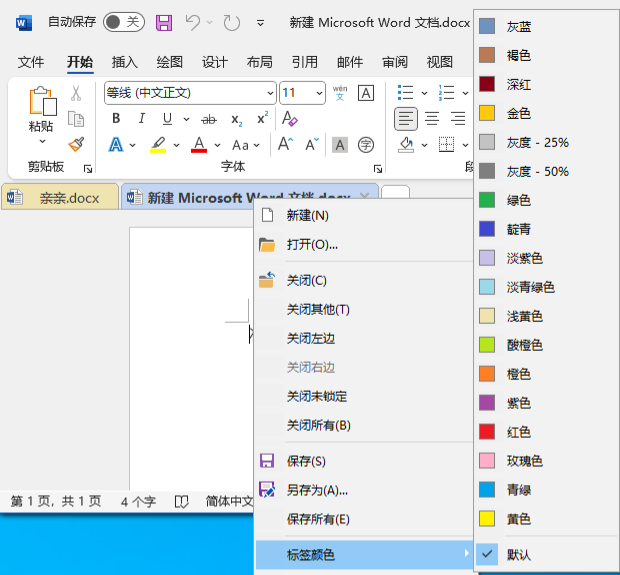Align text left
Image resolution: width=620 pixels, height=575 pixels.
click(x=406, y=119)
